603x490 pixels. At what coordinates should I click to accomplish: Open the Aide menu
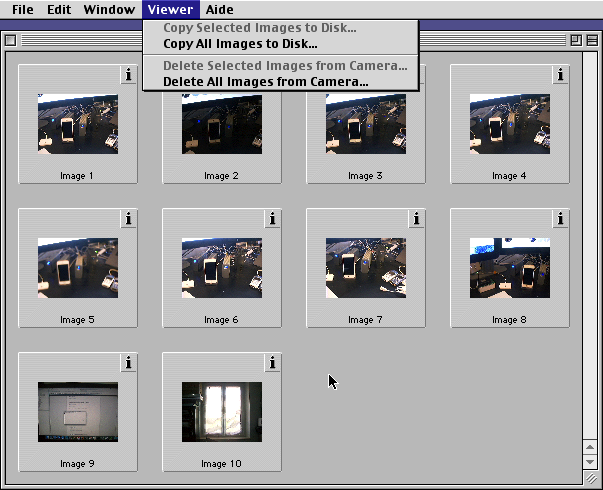click(219, 9)
